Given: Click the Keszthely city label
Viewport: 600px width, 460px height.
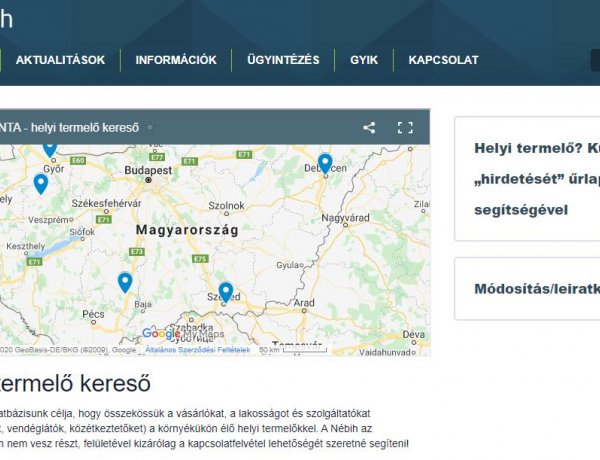Looking at the screenshot, I should click(x=26, y=246).
